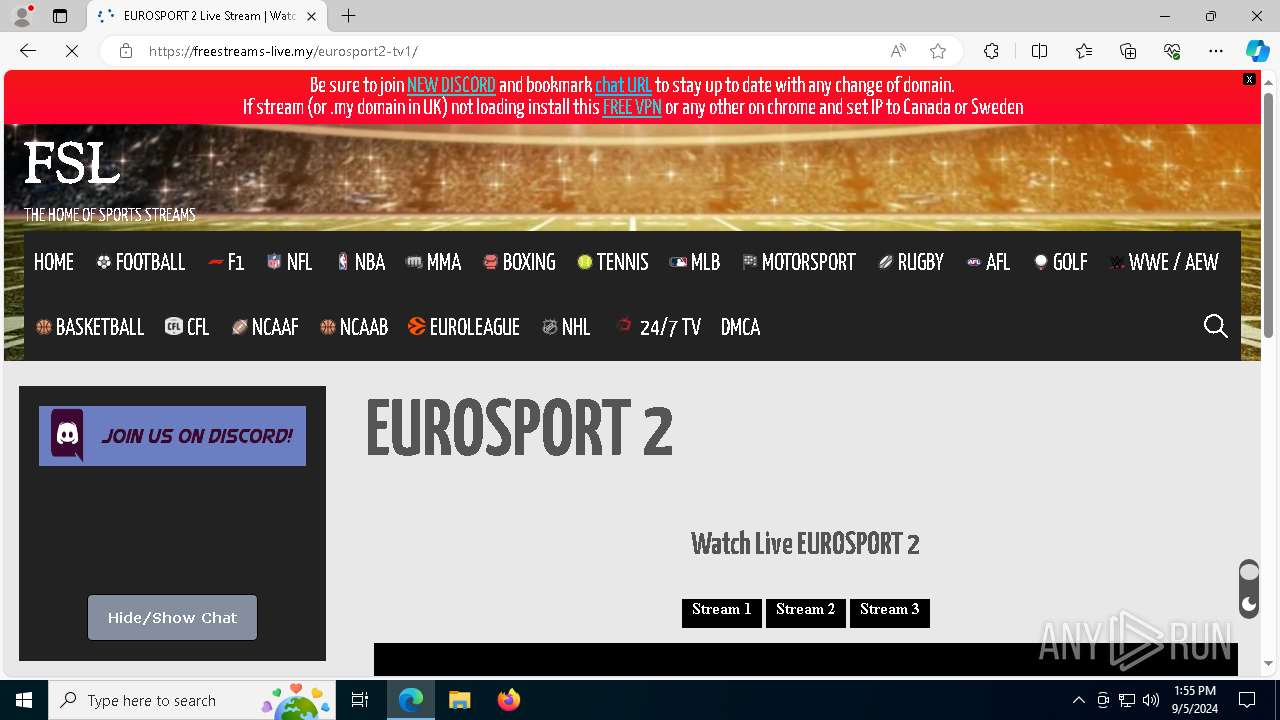The width and height of the screenshot is (1280, 720).
Task: Open the NHL menu item
Action: coord(566,327)
